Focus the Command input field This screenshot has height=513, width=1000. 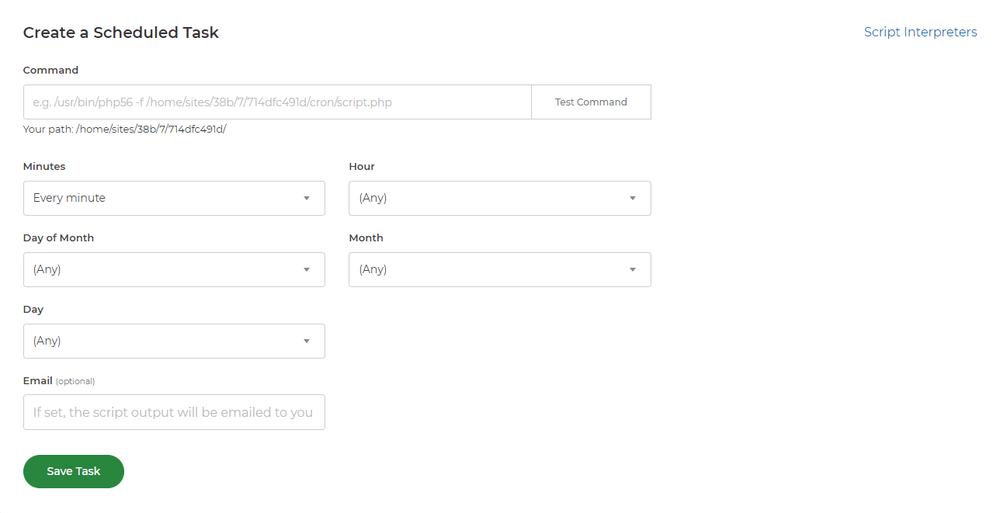pos(277,102)
